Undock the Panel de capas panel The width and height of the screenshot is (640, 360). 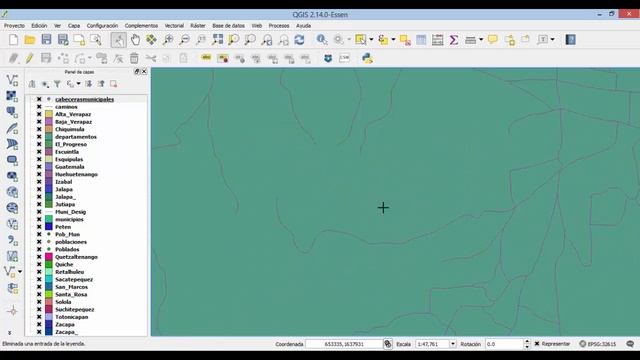[137, 71]
